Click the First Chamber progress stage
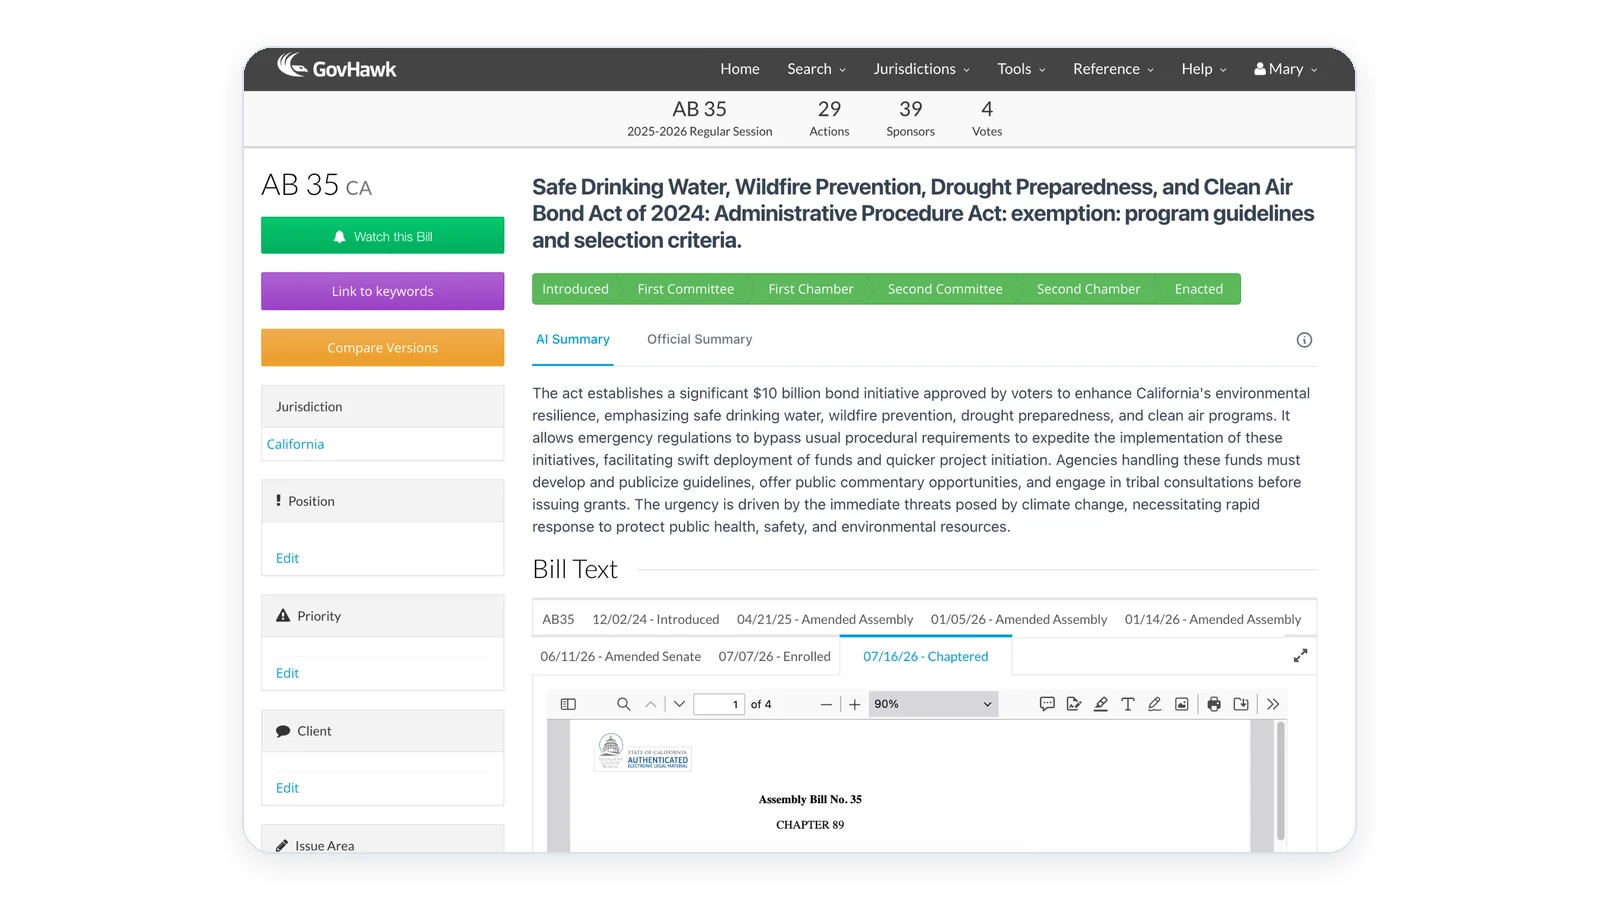The image size is (1600, 900). click(811, 289)
